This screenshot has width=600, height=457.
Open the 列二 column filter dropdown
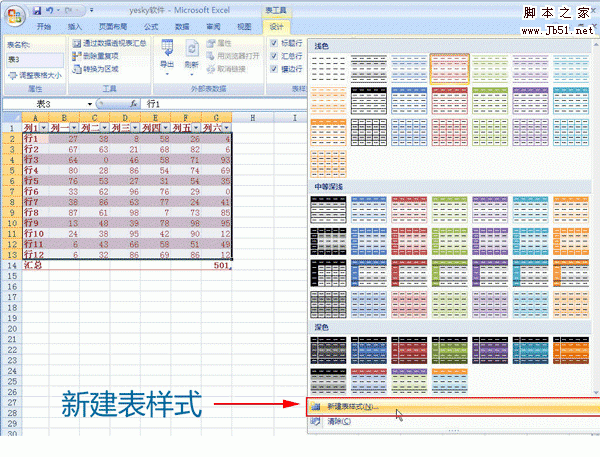click(x=104, y=127)
